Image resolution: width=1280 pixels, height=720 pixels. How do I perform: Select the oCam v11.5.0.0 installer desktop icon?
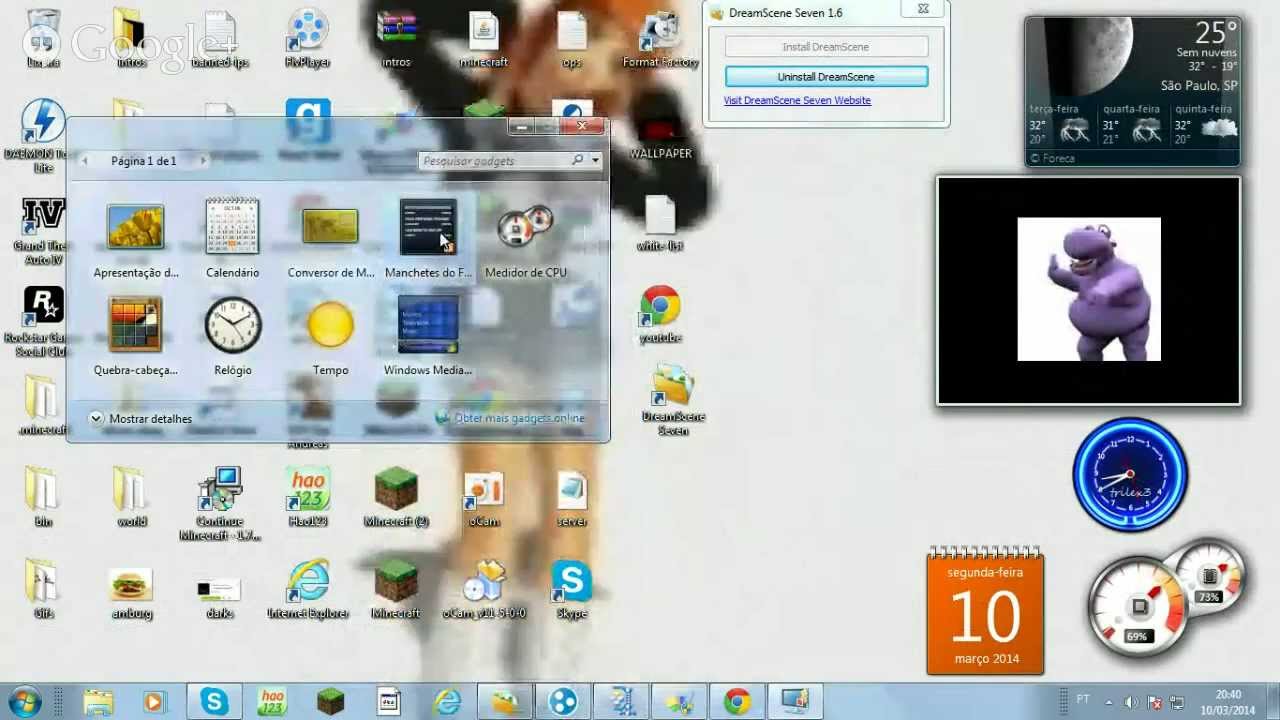coord(484,589)
